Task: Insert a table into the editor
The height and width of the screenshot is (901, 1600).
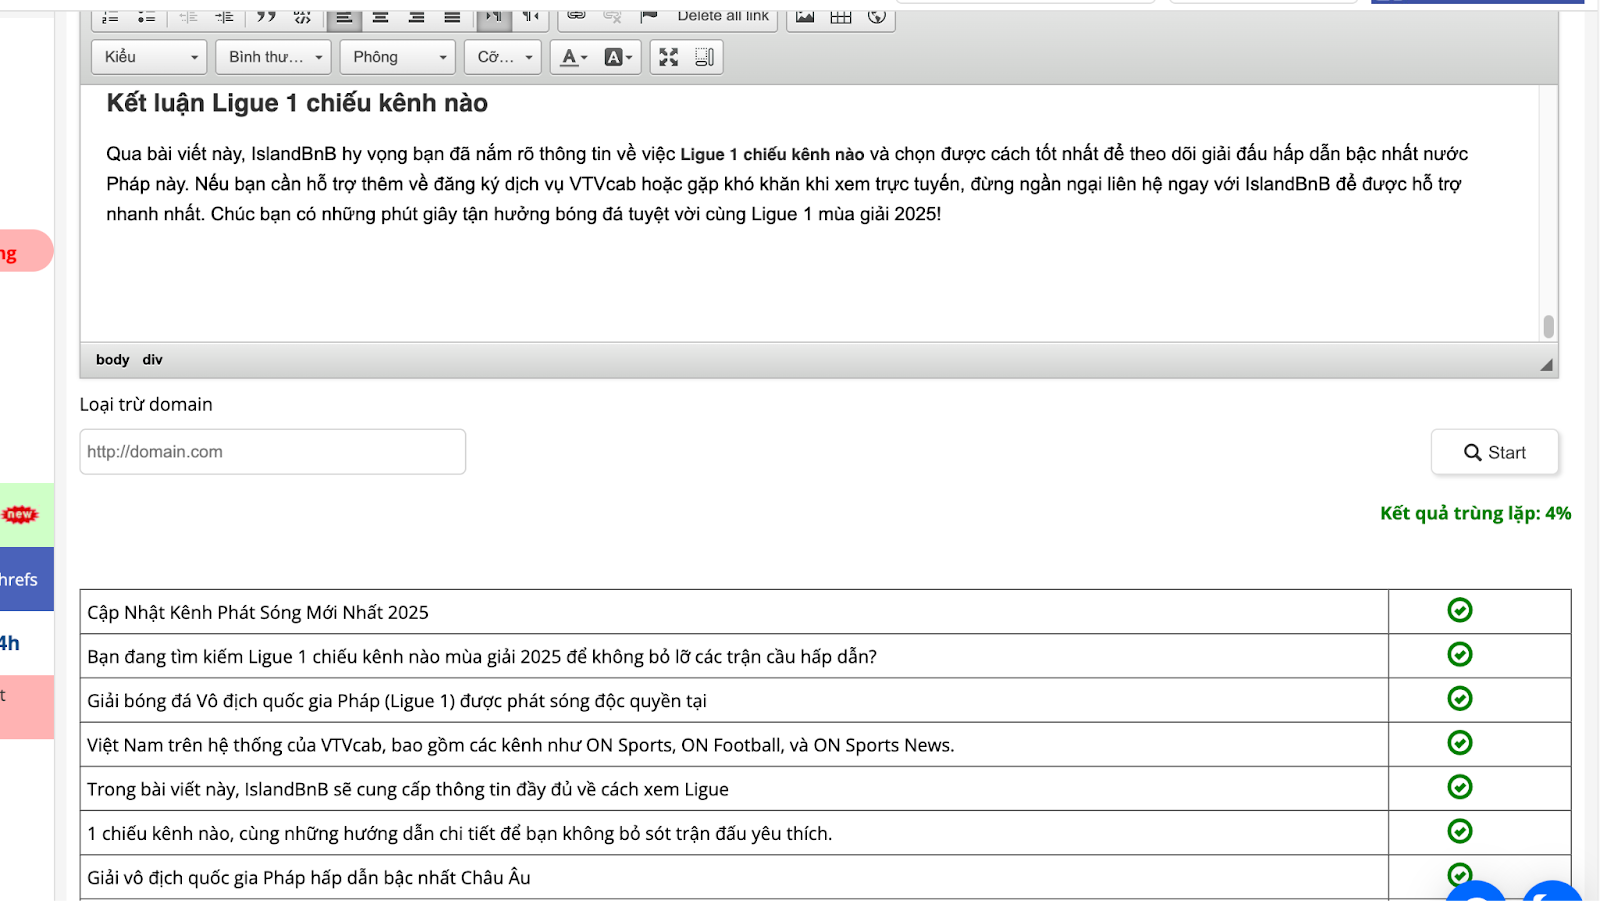Action: 841,17
